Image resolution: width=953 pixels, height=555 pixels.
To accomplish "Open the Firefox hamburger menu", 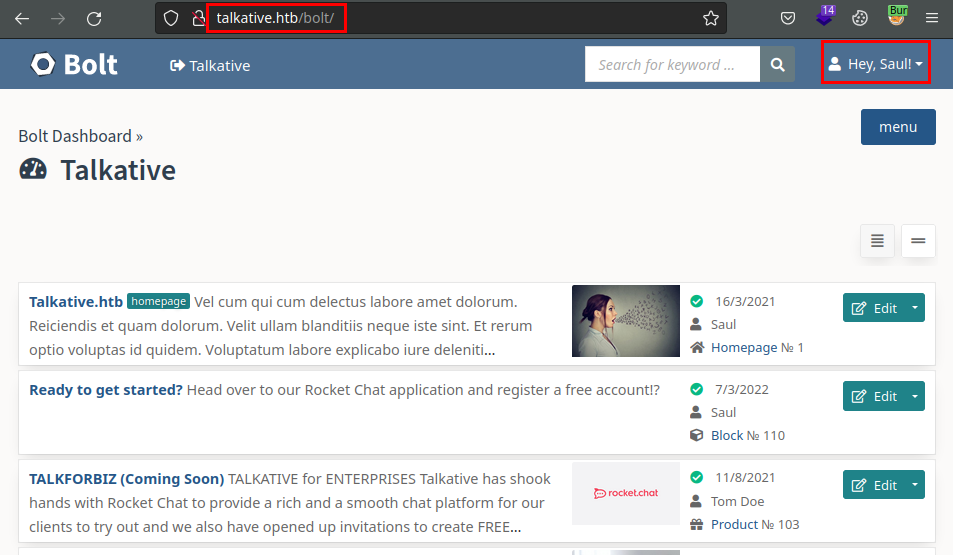I will coord(932,18).
